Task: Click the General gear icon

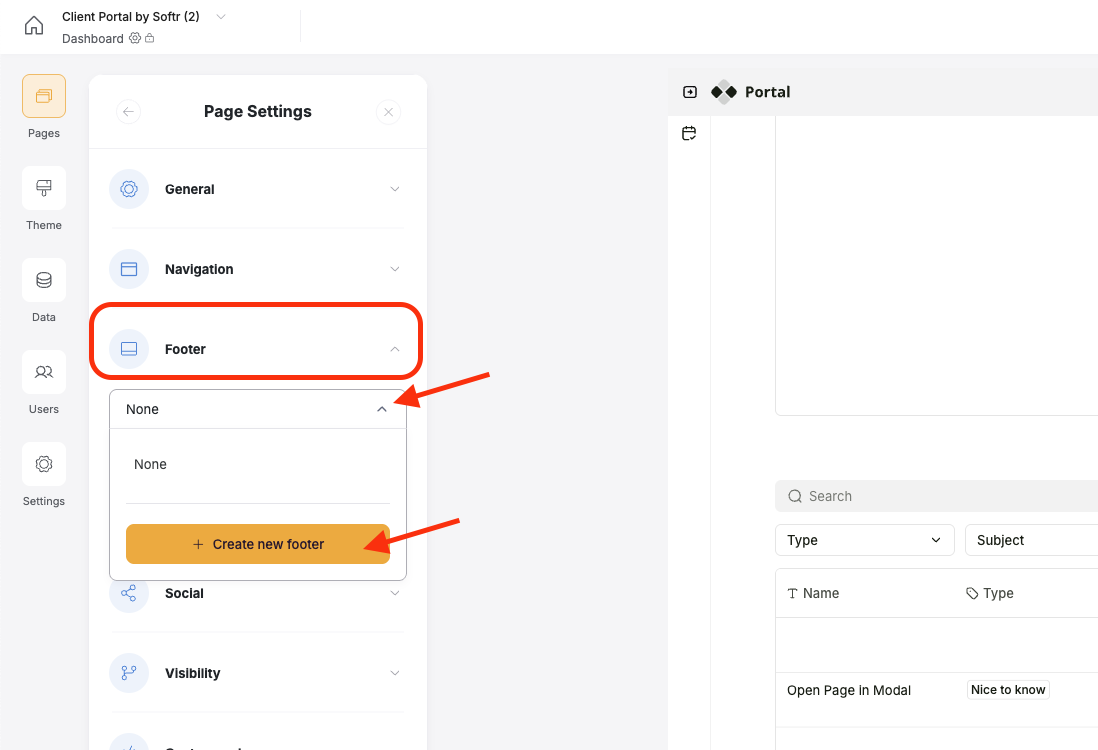Action: [129, 189]
